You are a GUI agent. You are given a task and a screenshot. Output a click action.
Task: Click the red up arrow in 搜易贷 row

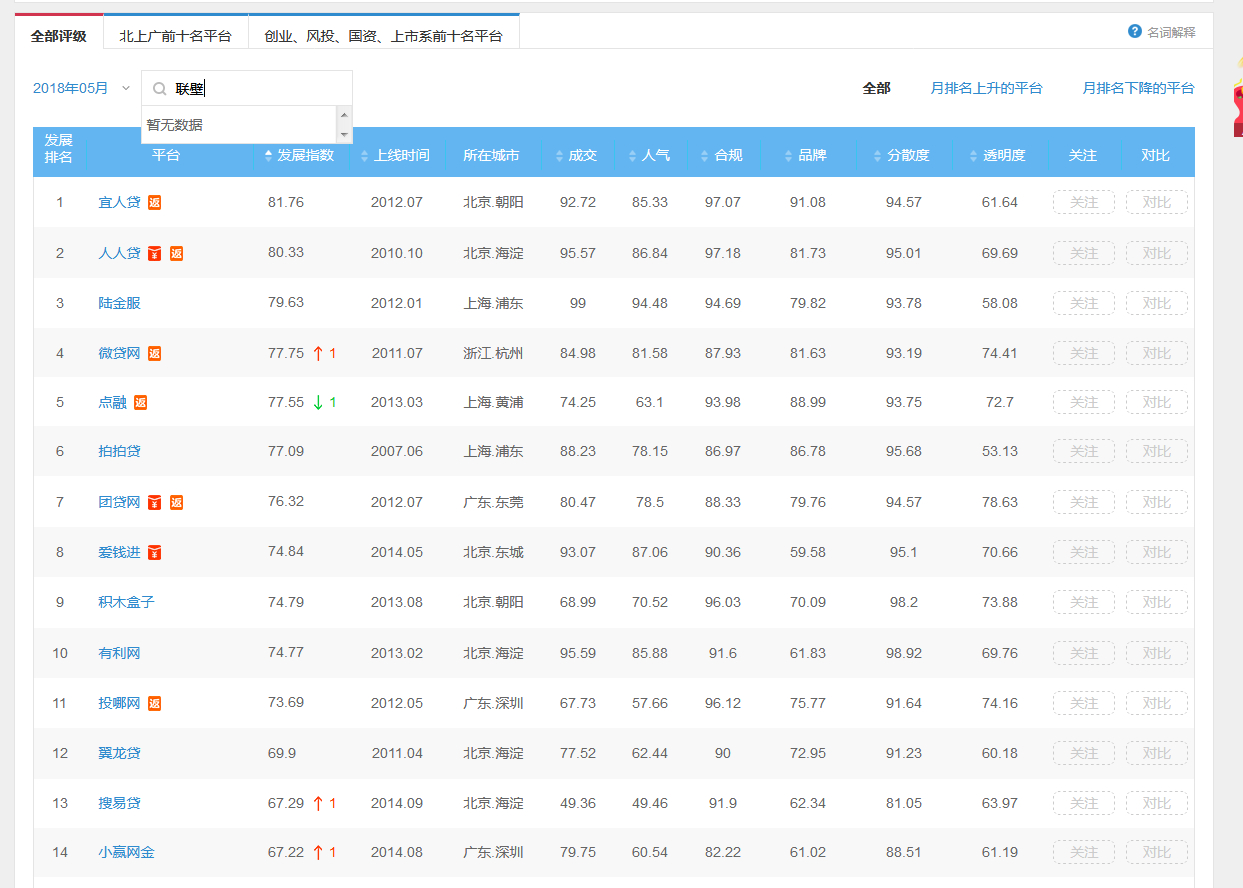pyautogui.click(x=318, y=803)
